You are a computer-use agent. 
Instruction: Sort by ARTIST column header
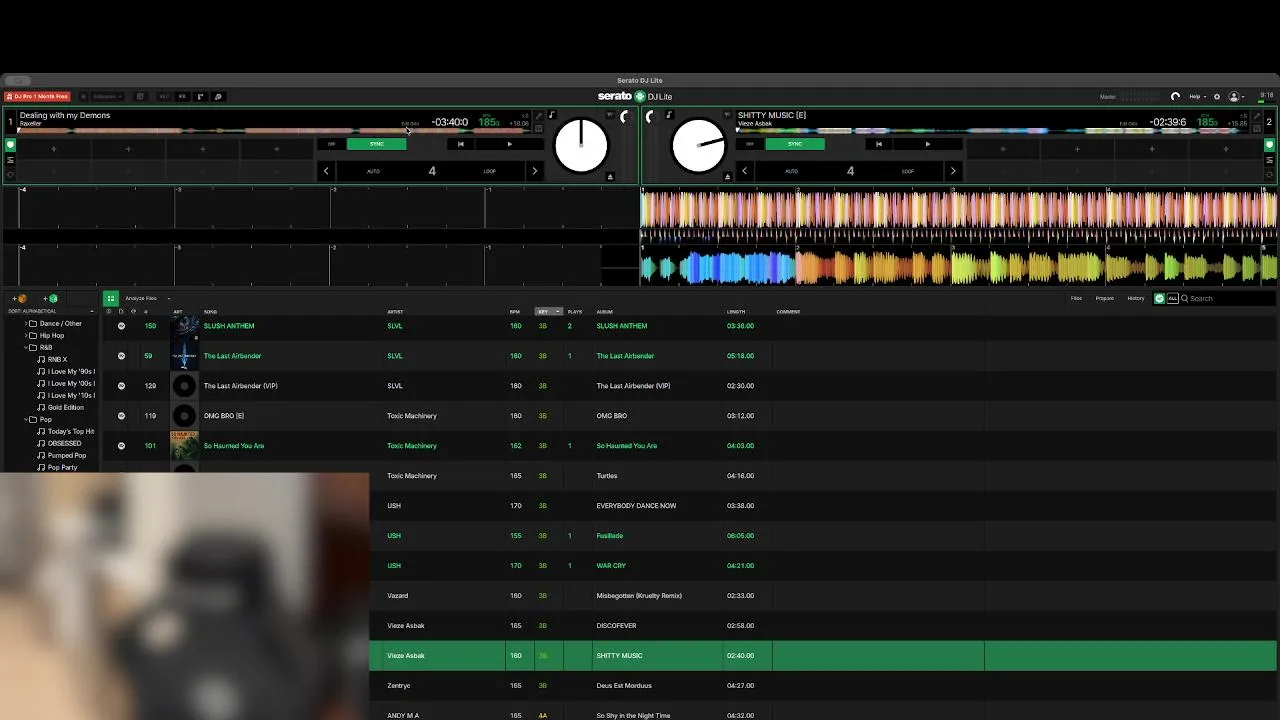coord(395,312)
